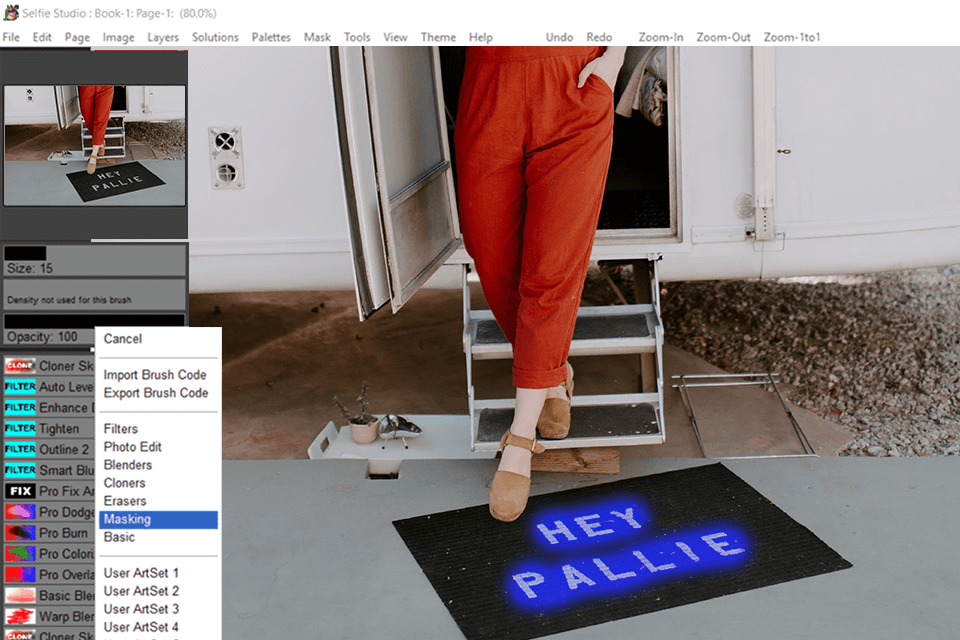Choose Export Brush Code

point(156,393)
